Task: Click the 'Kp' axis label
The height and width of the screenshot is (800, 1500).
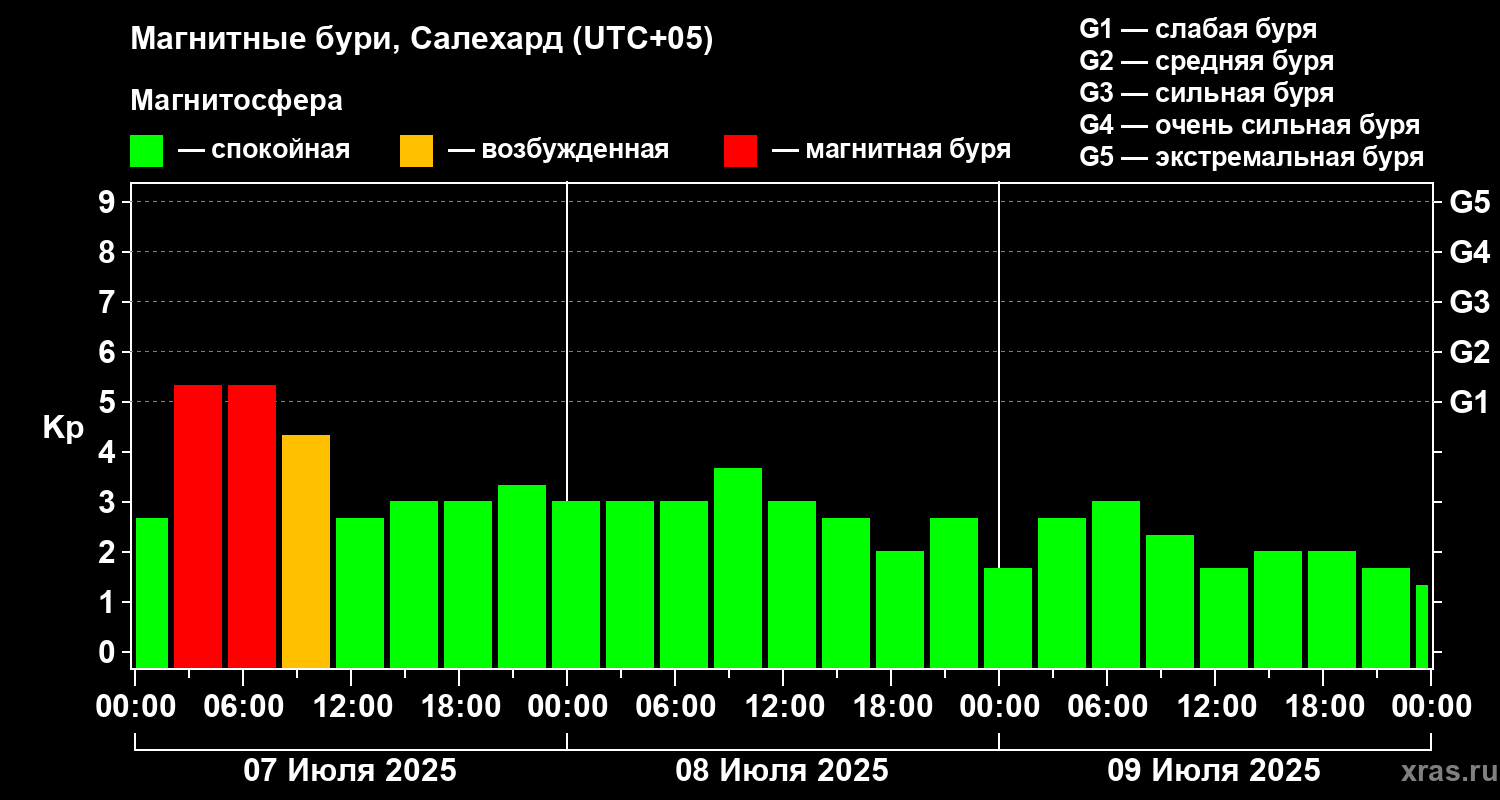Action: [x=63, y=428]
